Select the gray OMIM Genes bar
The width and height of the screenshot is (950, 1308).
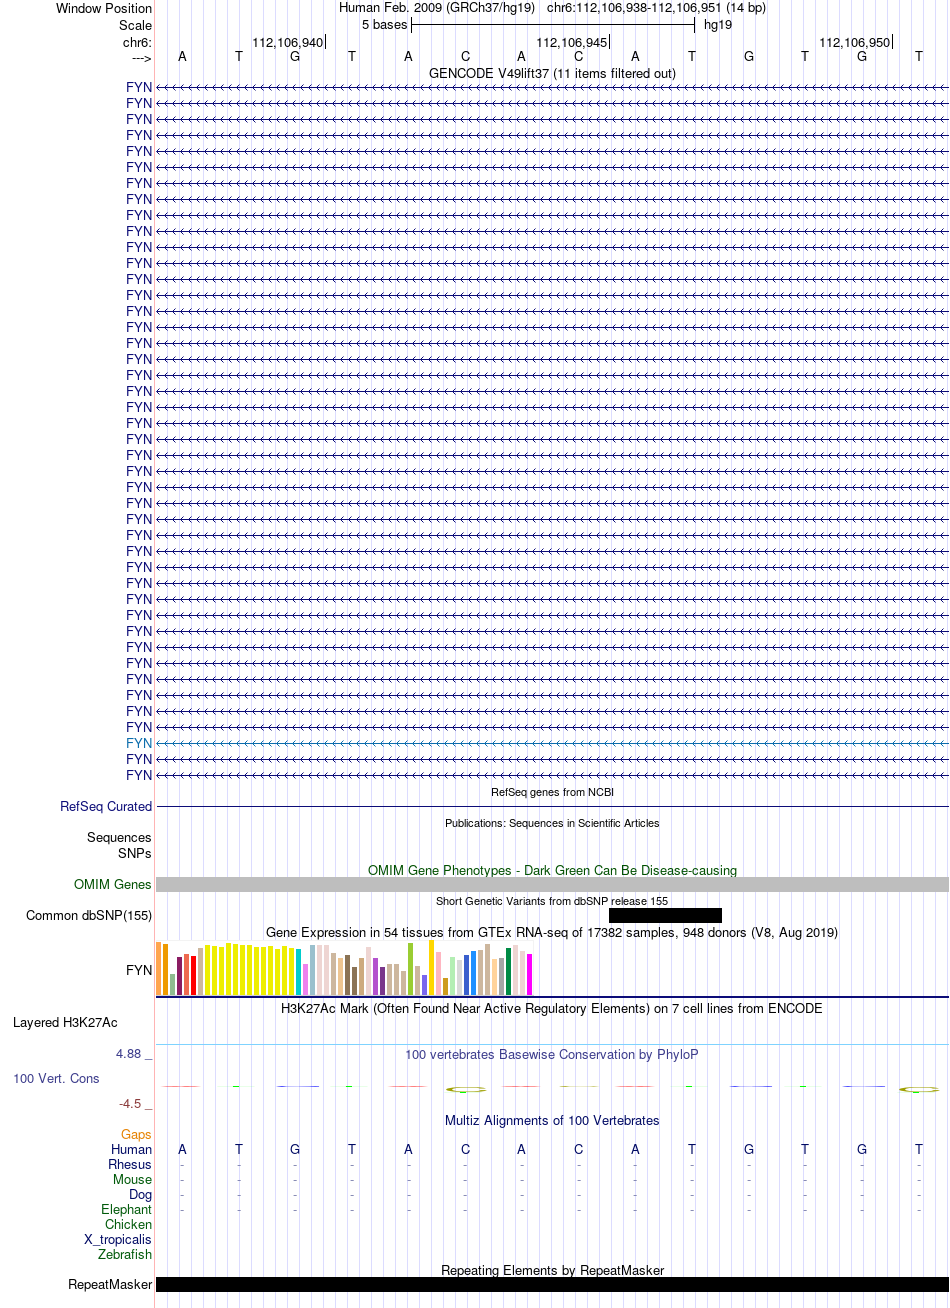[552, 884]
